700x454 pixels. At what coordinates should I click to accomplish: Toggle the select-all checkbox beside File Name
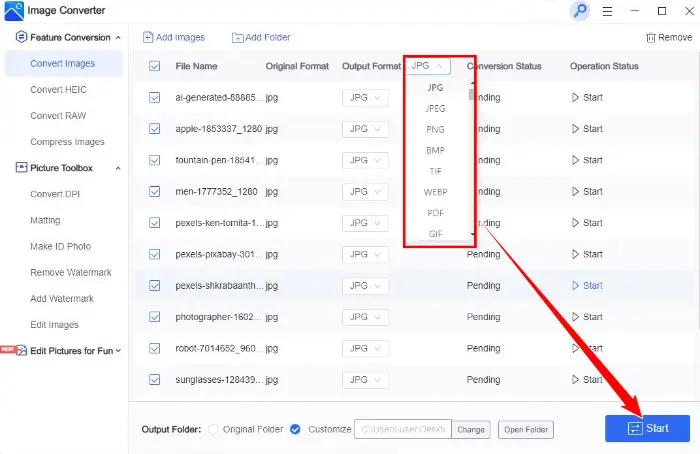154,66
